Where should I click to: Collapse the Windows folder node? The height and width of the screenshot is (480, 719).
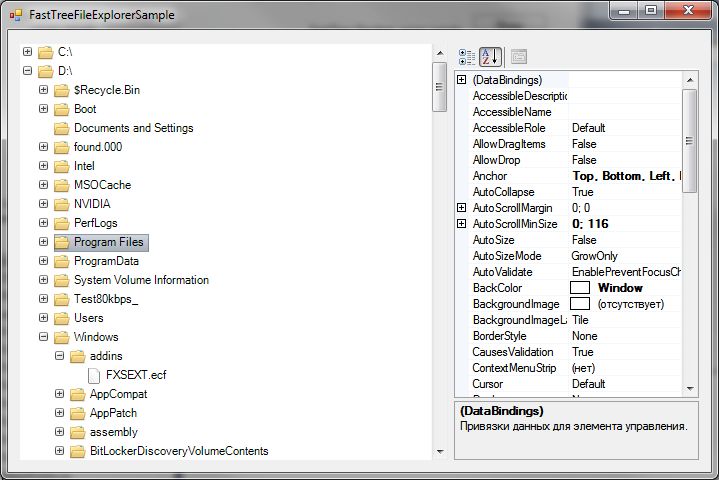click(x=44, y=337)
